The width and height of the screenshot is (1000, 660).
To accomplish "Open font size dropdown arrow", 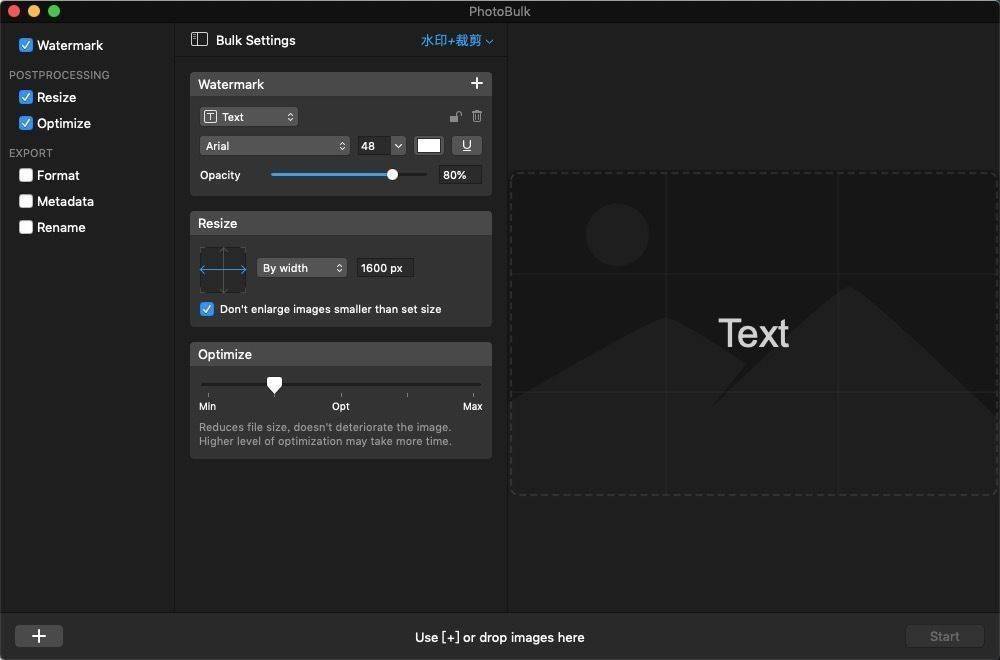I will (398, 146).
